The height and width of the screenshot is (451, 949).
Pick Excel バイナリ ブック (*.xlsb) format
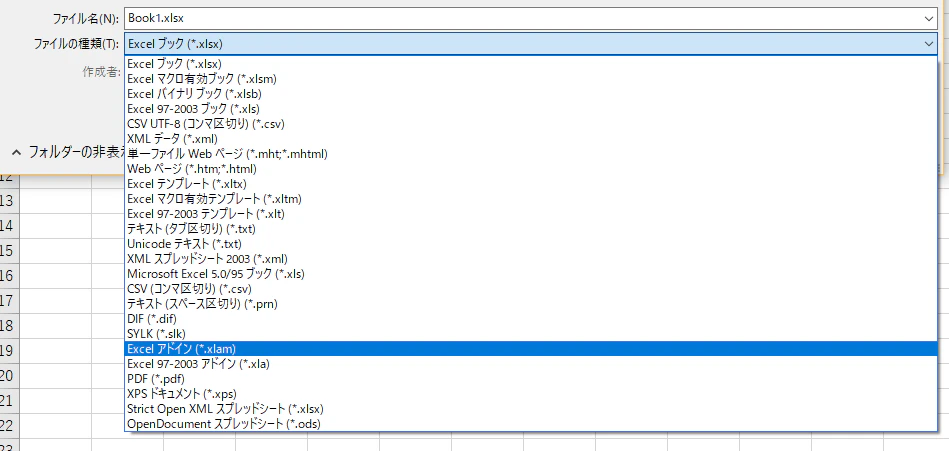pyautogui.click(x=531, y=94)
